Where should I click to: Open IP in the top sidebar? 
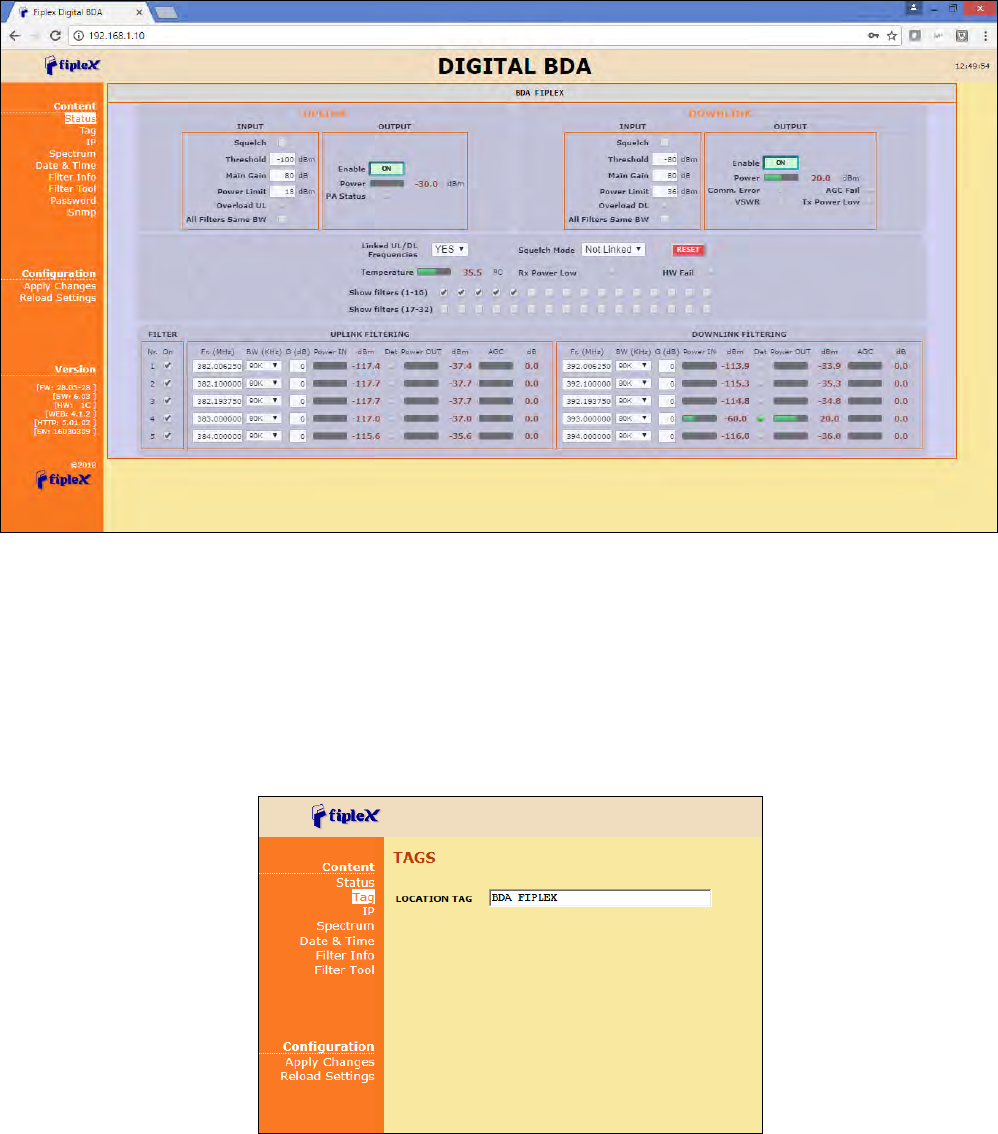[x=91, y=142]
